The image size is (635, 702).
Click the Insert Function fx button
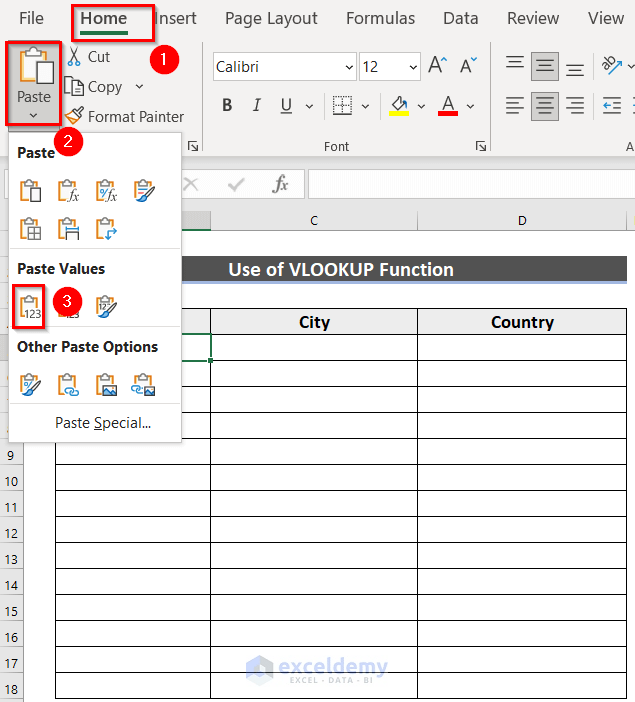[280, 184]
